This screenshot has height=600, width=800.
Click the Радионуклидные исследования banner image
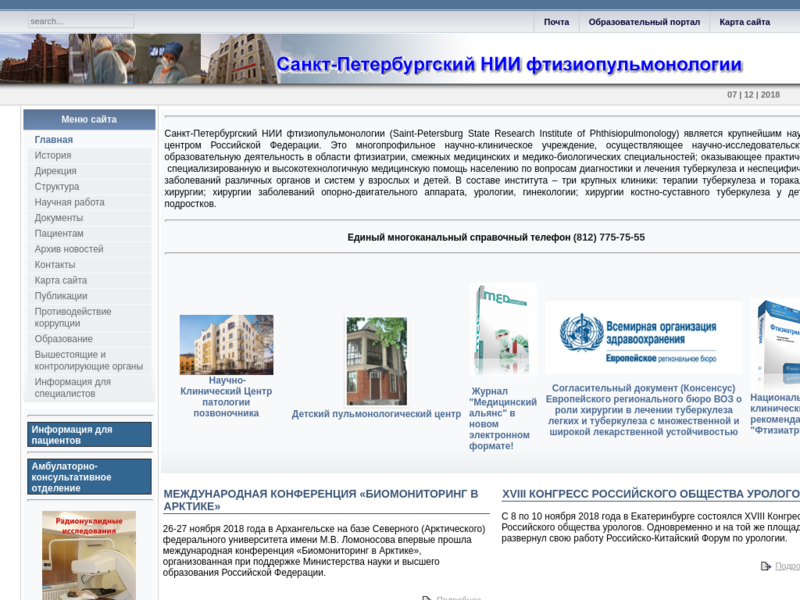[89, 555]
